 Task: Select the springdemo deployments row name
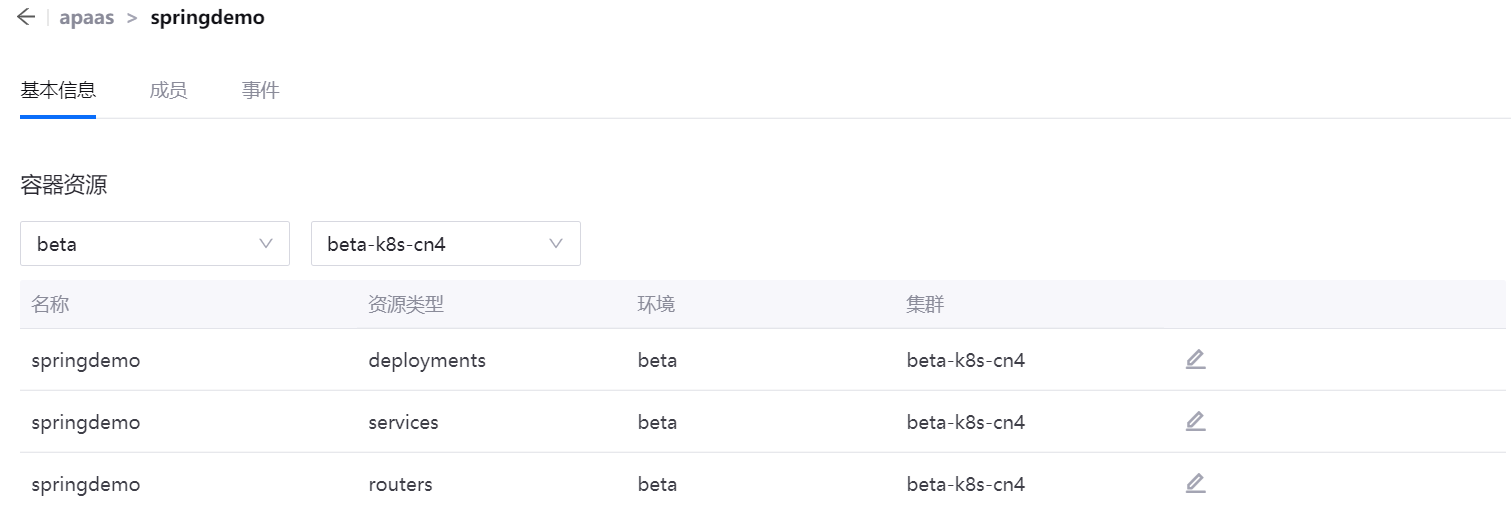[x=86, y=361]
